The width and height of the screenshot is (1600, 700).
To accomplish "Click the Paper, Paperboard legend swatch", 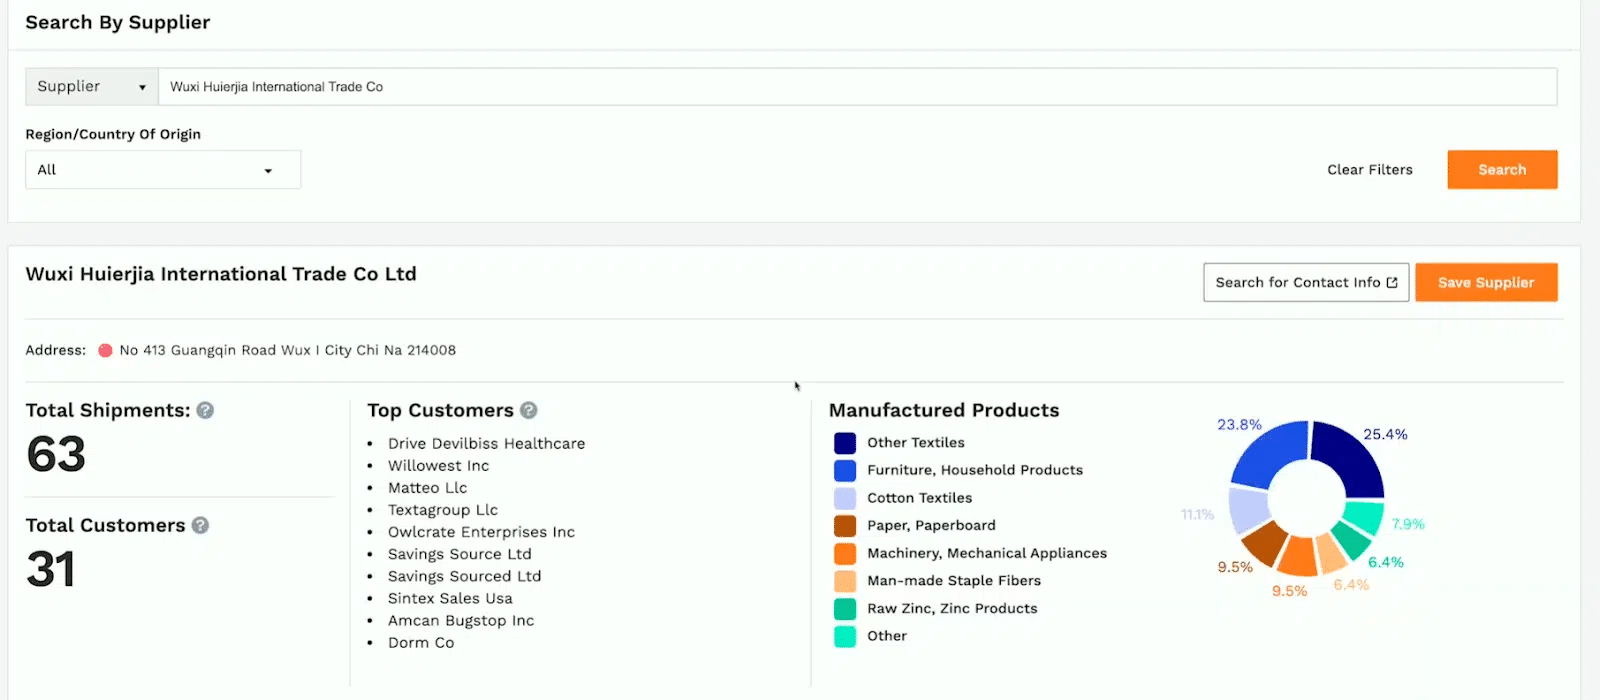I will click(845, 526).
